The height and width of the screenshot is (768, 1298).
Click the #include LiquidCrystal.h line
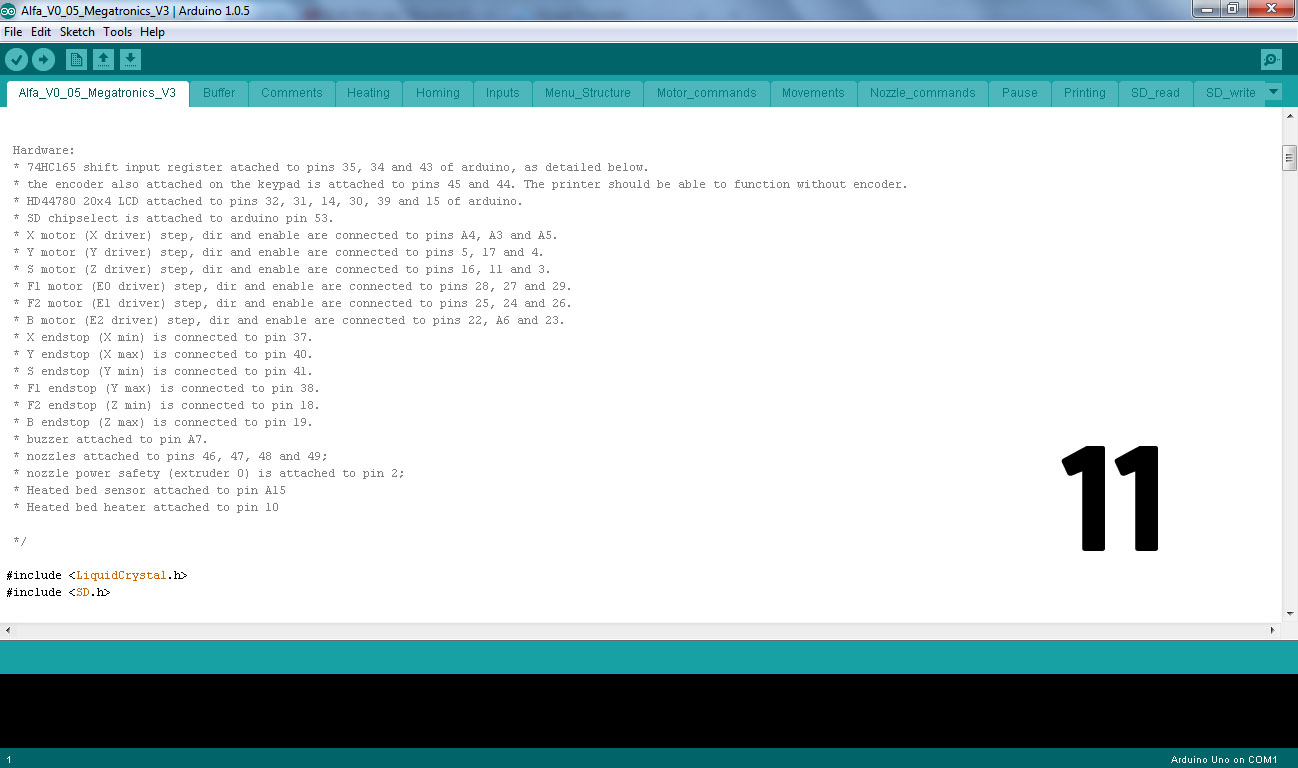tap(96, 575)
